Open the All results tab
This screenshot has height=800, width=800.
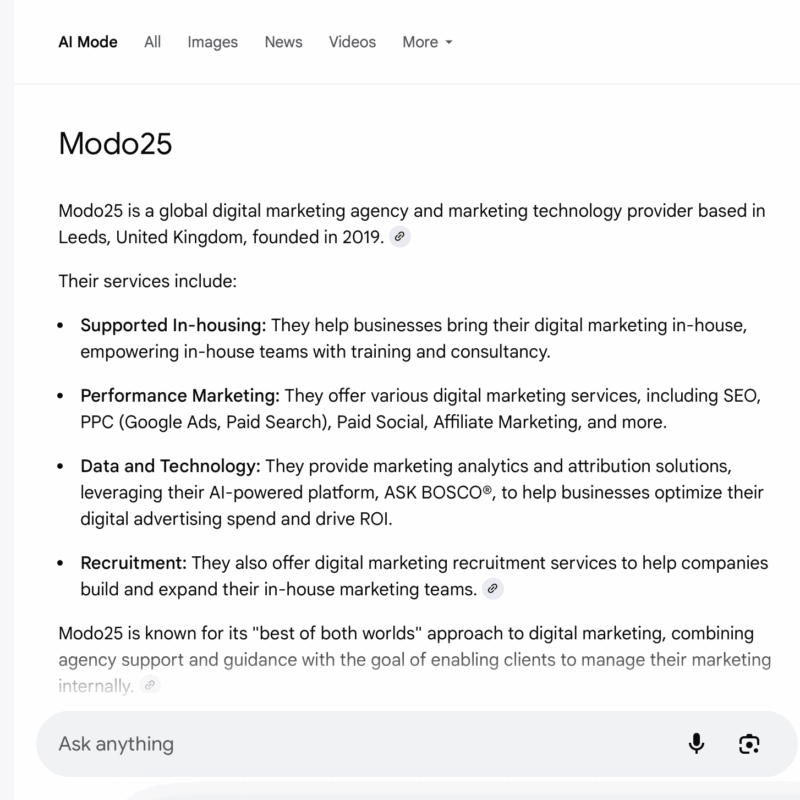pyautogui.click(x=152, y=42)
